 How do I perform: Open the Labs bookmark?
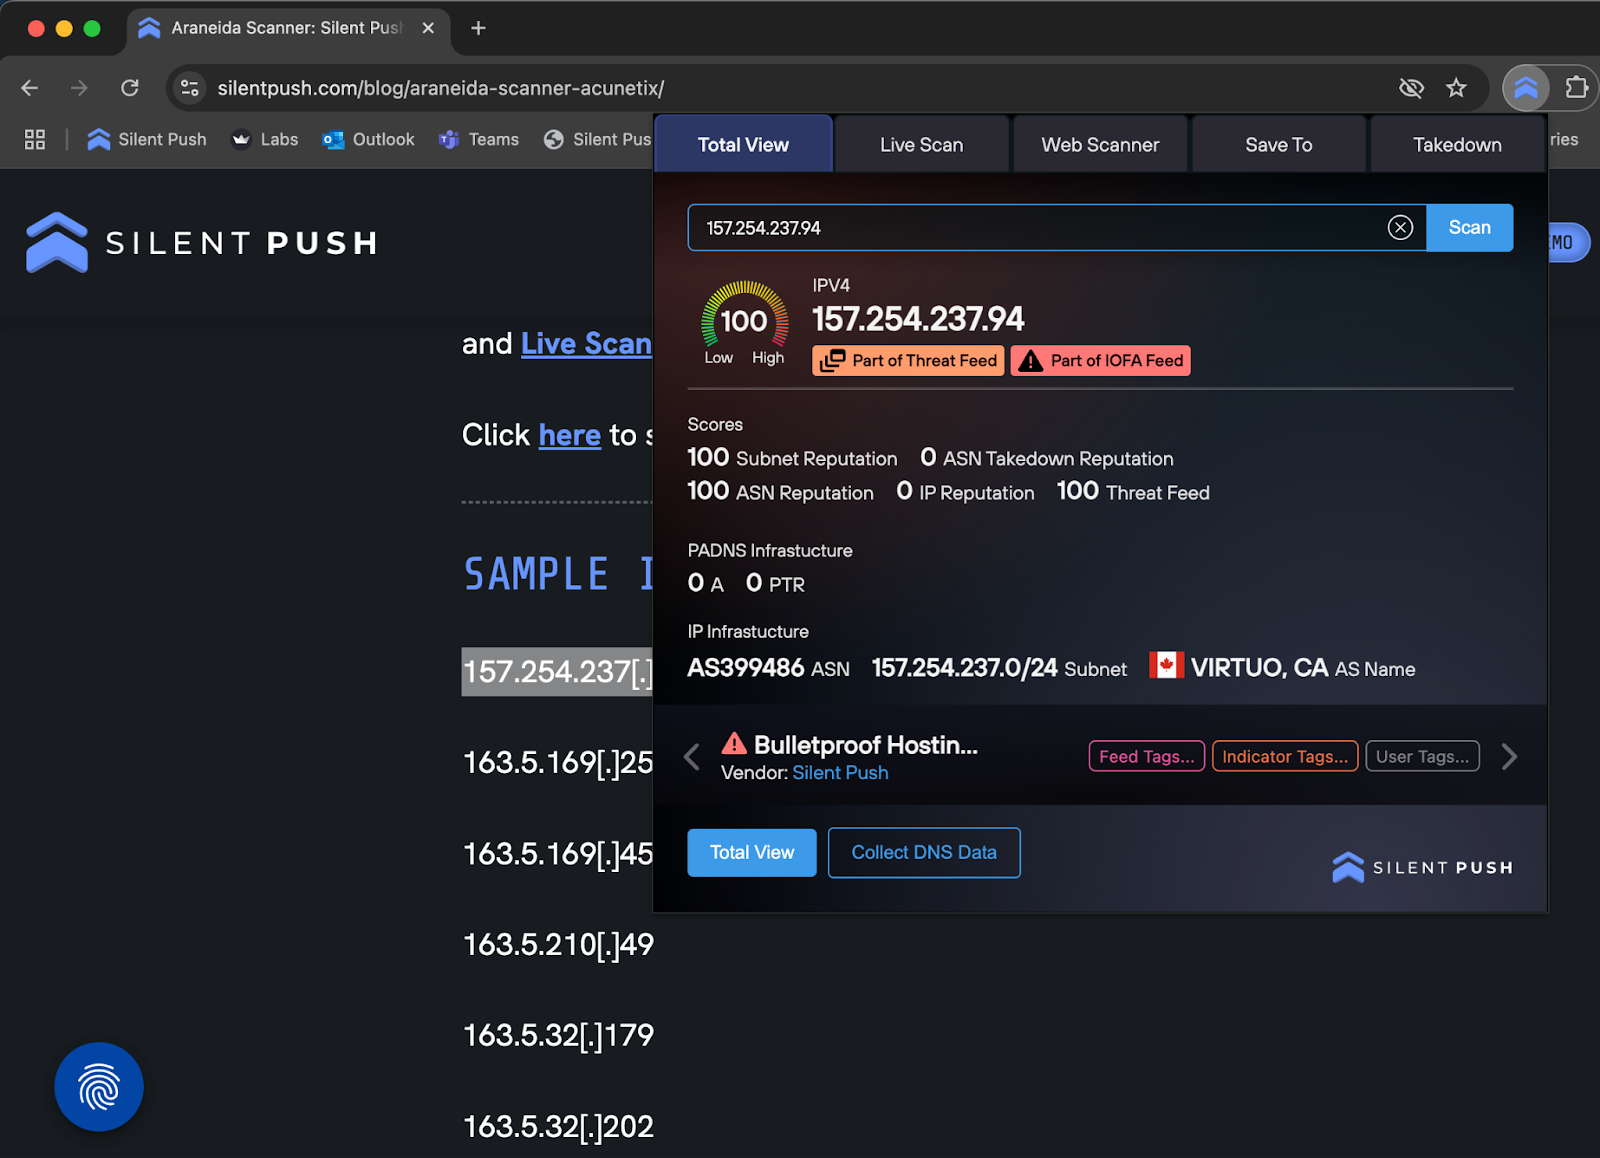coord(265,139)
